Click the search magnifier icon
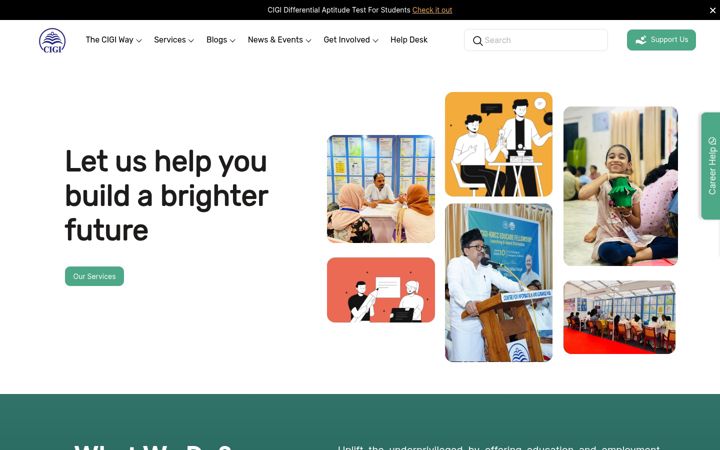The height and width of the screenshot is (450, 720). tap(478, 40)
